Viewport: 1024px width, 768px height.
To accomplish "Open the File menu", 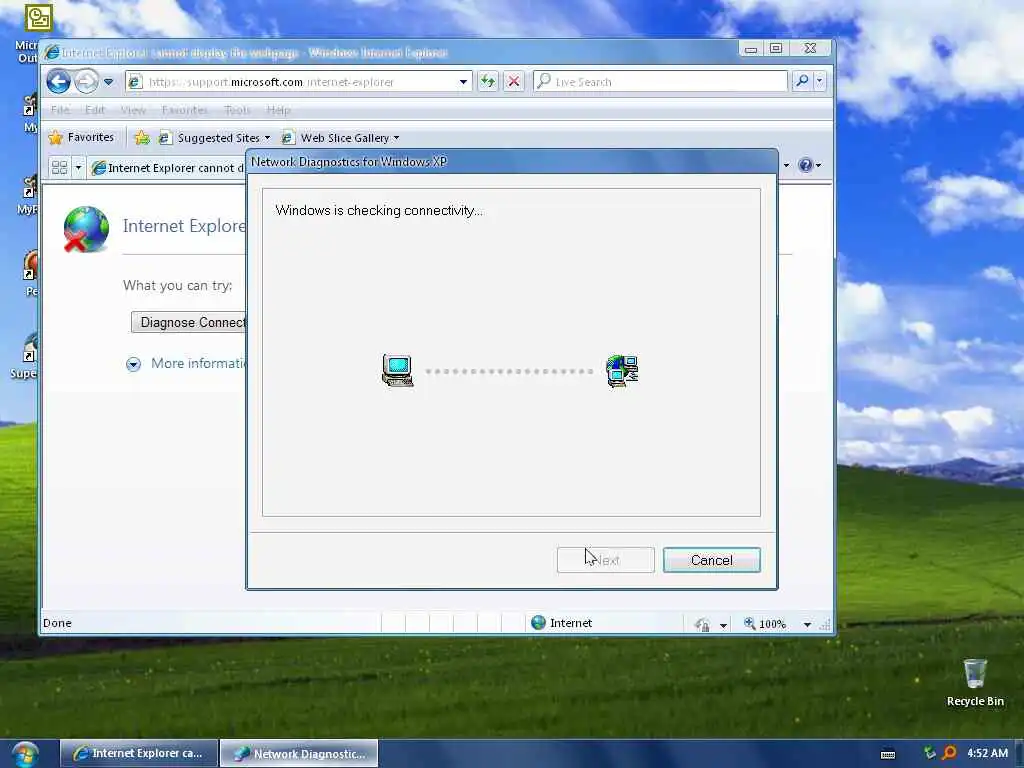I will pyautogui.click(x=60, y=110).
